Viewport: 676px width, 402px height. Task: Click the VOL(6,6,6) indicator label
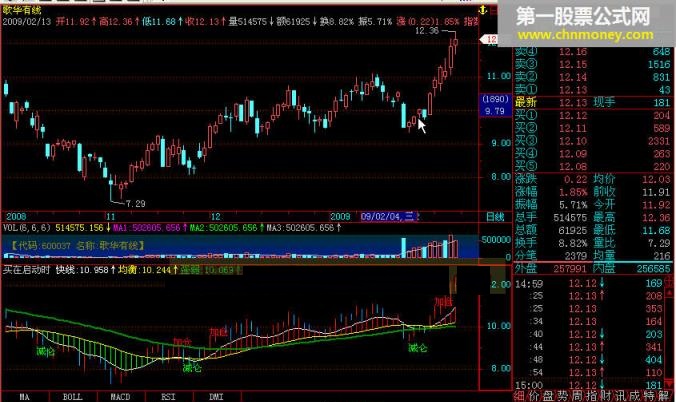click(x=27, y=228)
